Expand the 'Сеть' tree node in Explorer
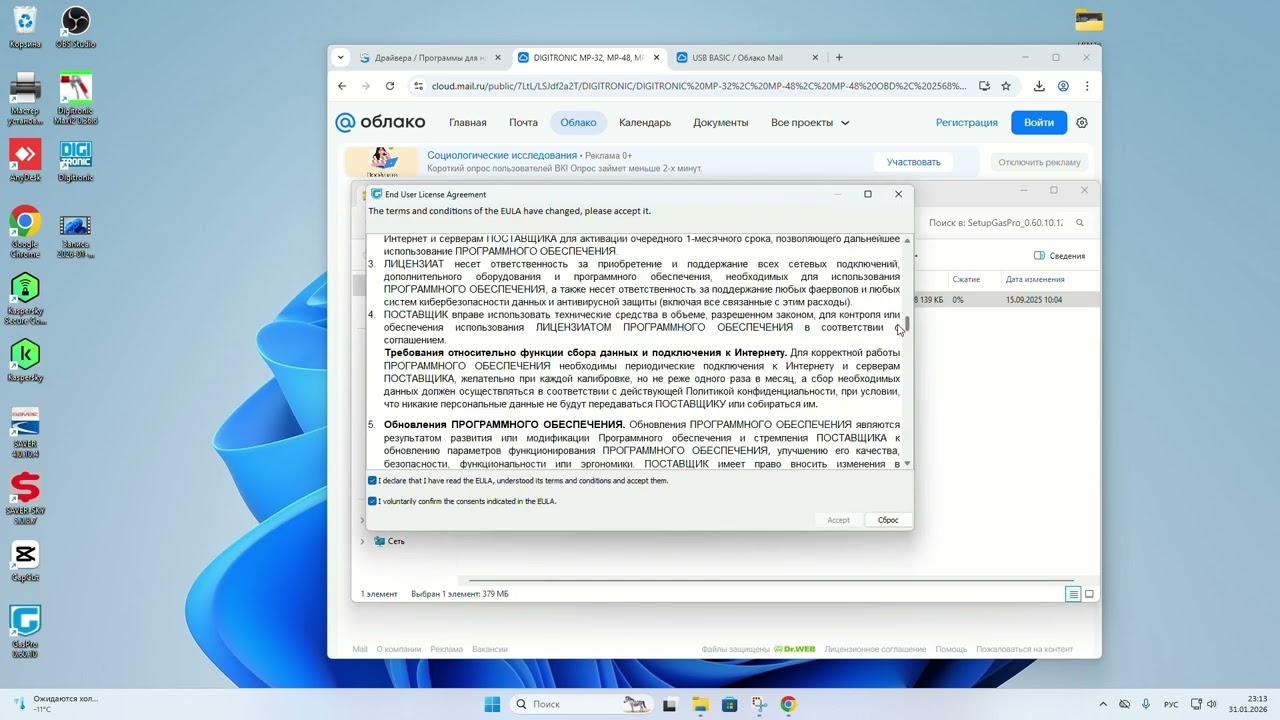 [362, 541]
